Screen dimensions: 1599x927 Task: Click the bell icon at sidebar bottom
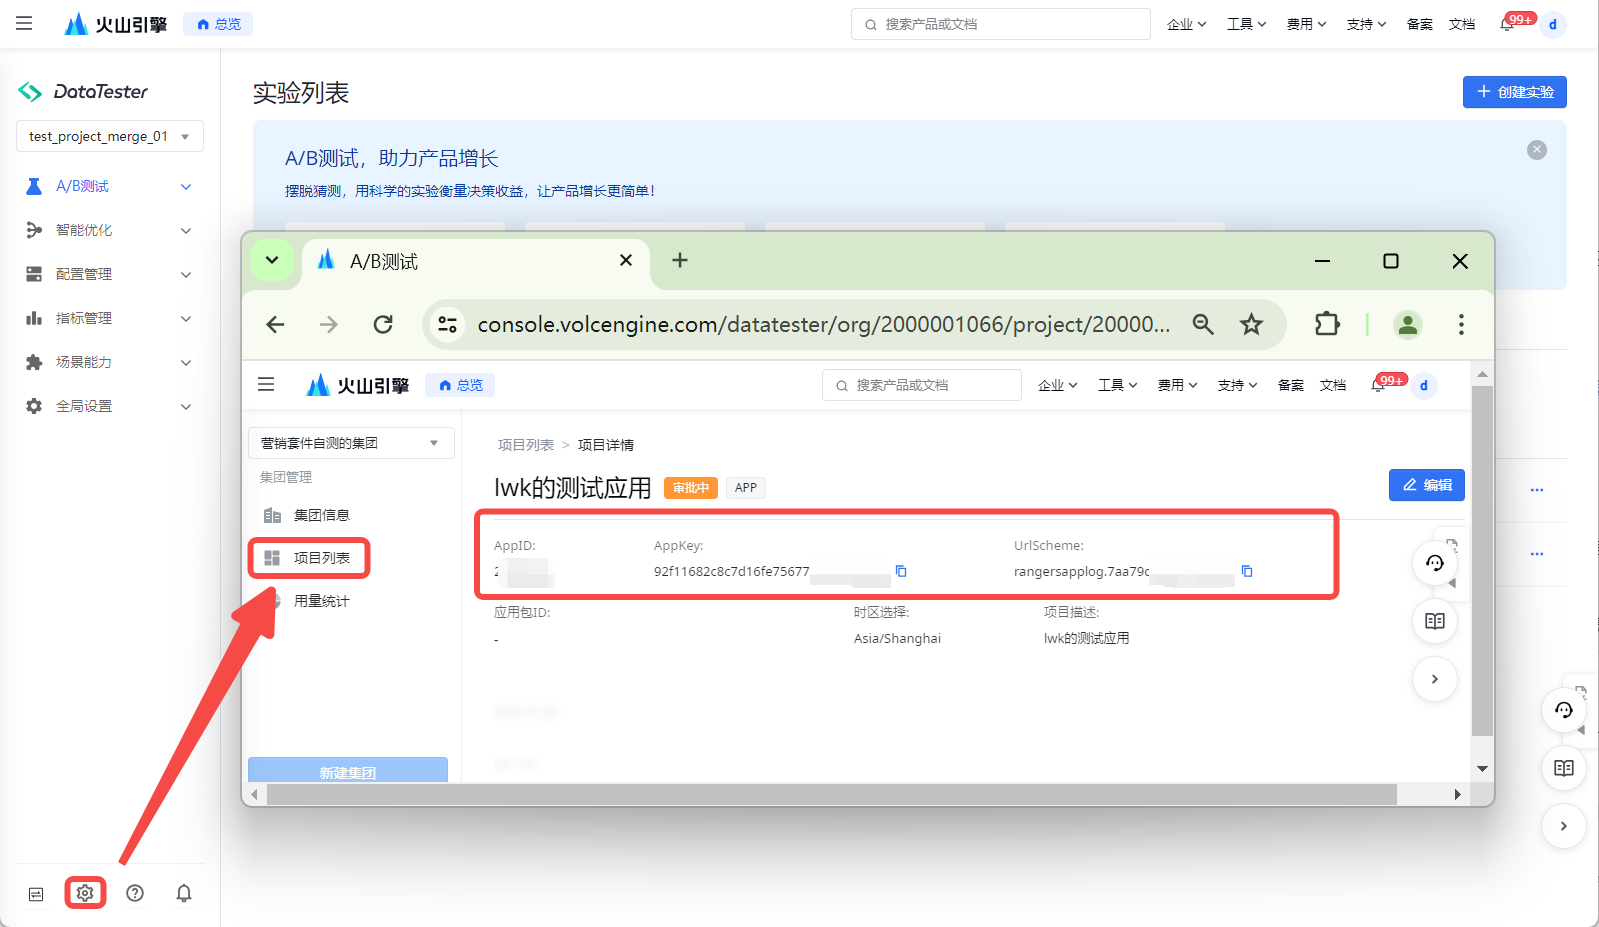pos(184,893)
